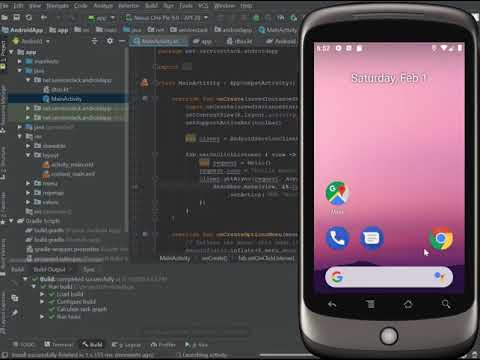
Task: Launch Chrome browser on emulator home screen
Action: [441, 238]
